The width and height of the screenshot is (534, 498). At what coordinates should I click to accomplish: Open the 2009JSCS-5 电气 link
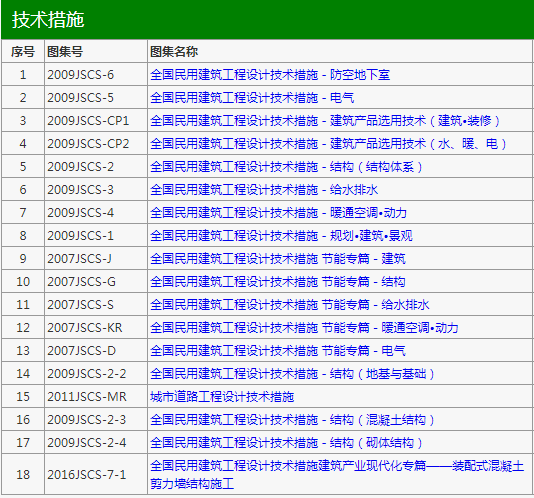tap(252, 98)
